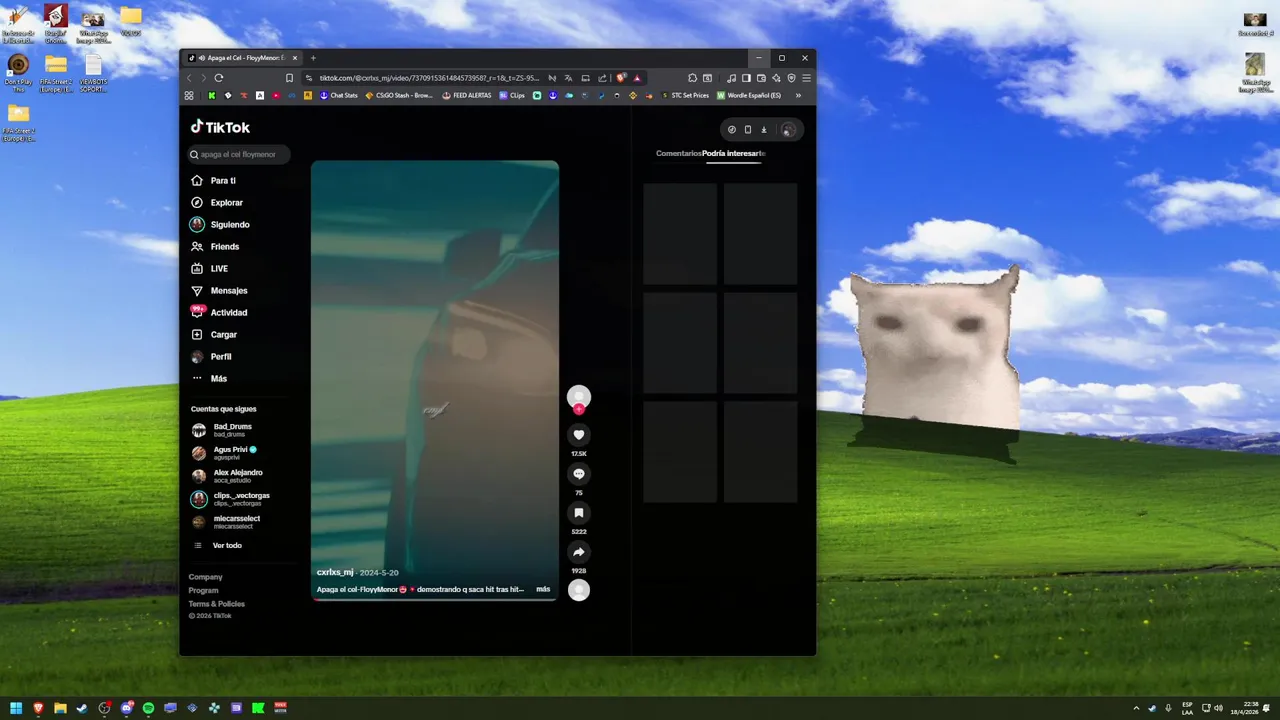Image resolution: width=1280 pixels, height=720 pixels.
Task: Open Windows Start menu
Action: click(16, 708)
